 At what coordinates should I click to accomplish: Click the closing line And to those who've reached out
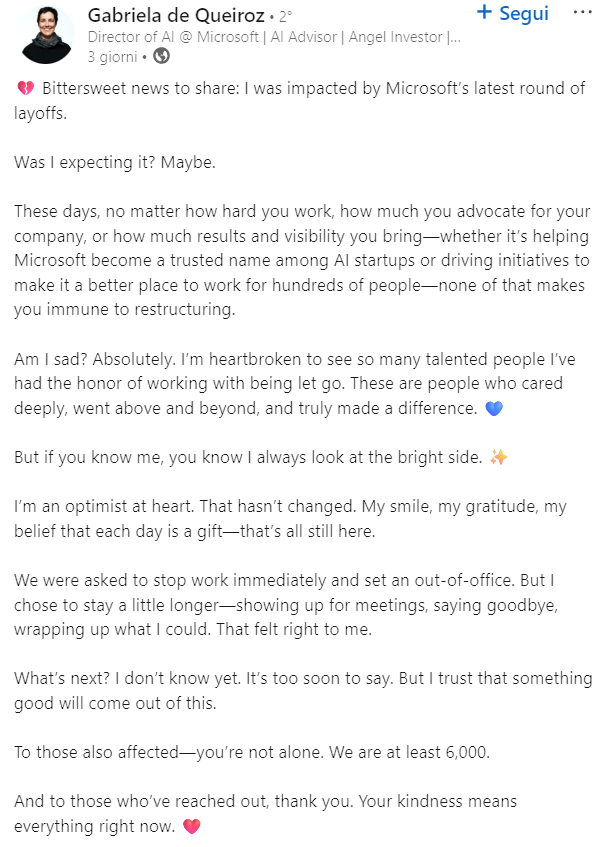click(265, 814)
